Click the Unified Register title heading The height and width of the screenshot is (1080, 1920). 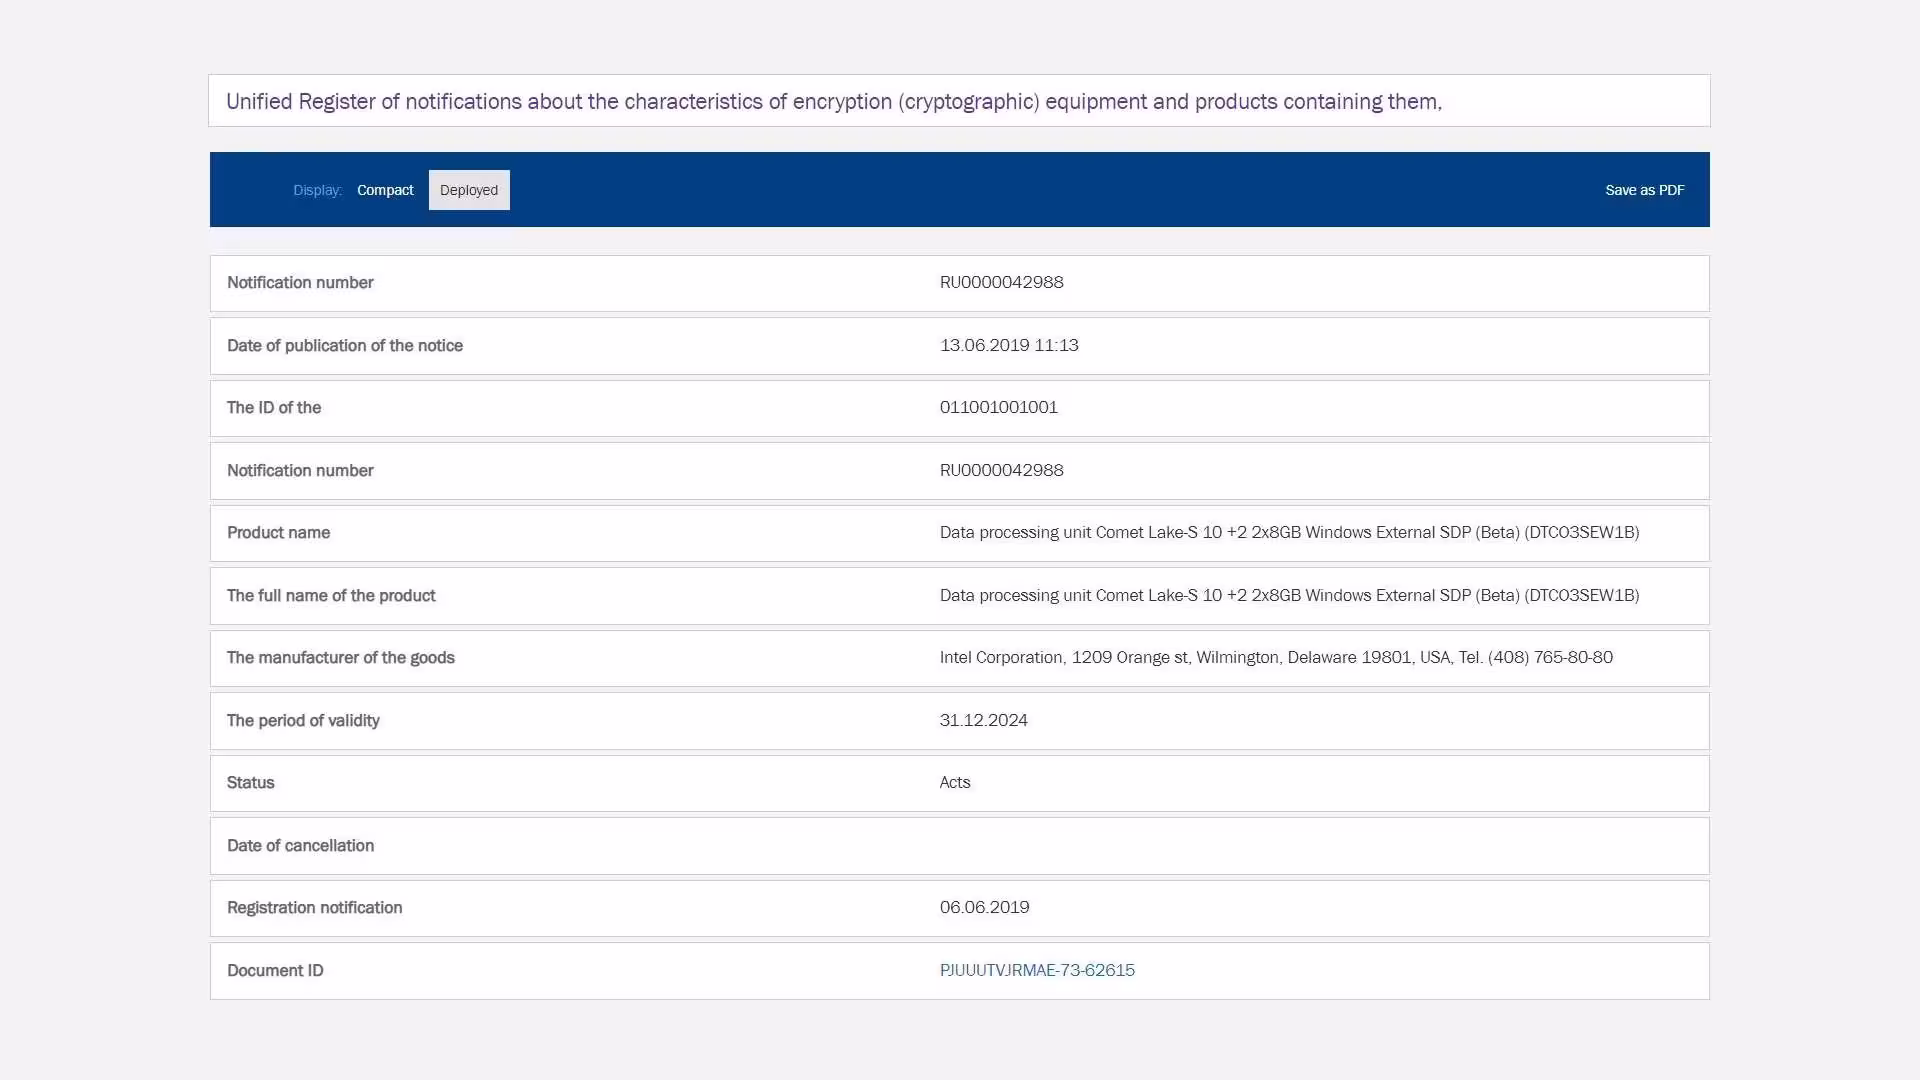tap(834, 101)
